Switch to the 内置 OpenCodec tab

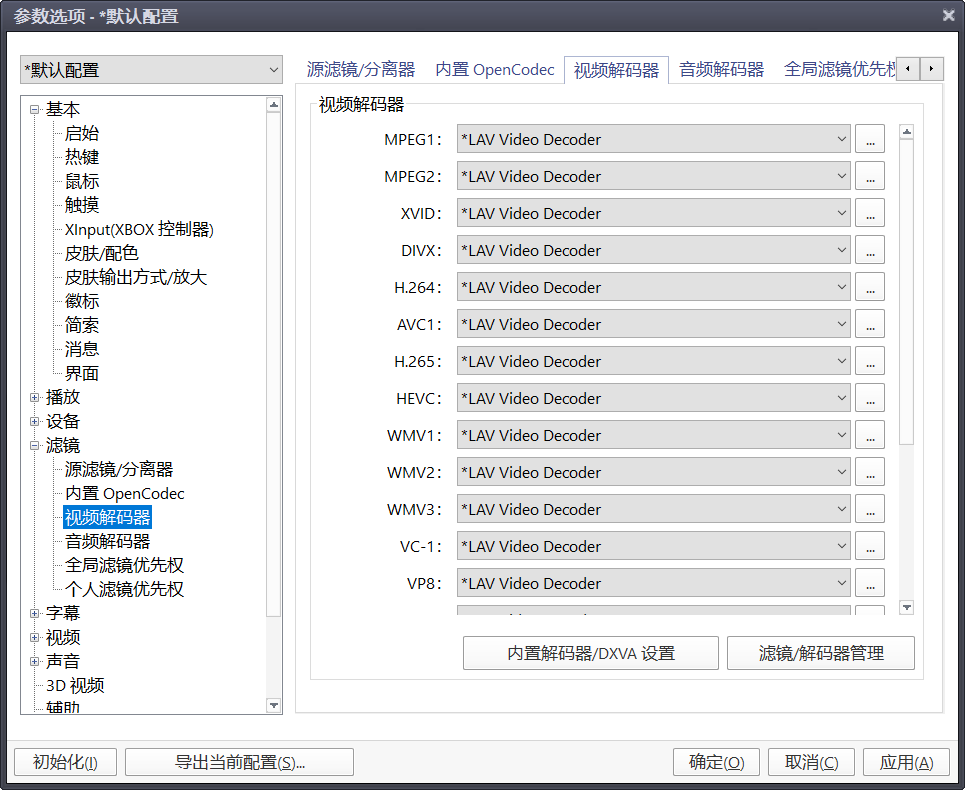click(495, 70)
